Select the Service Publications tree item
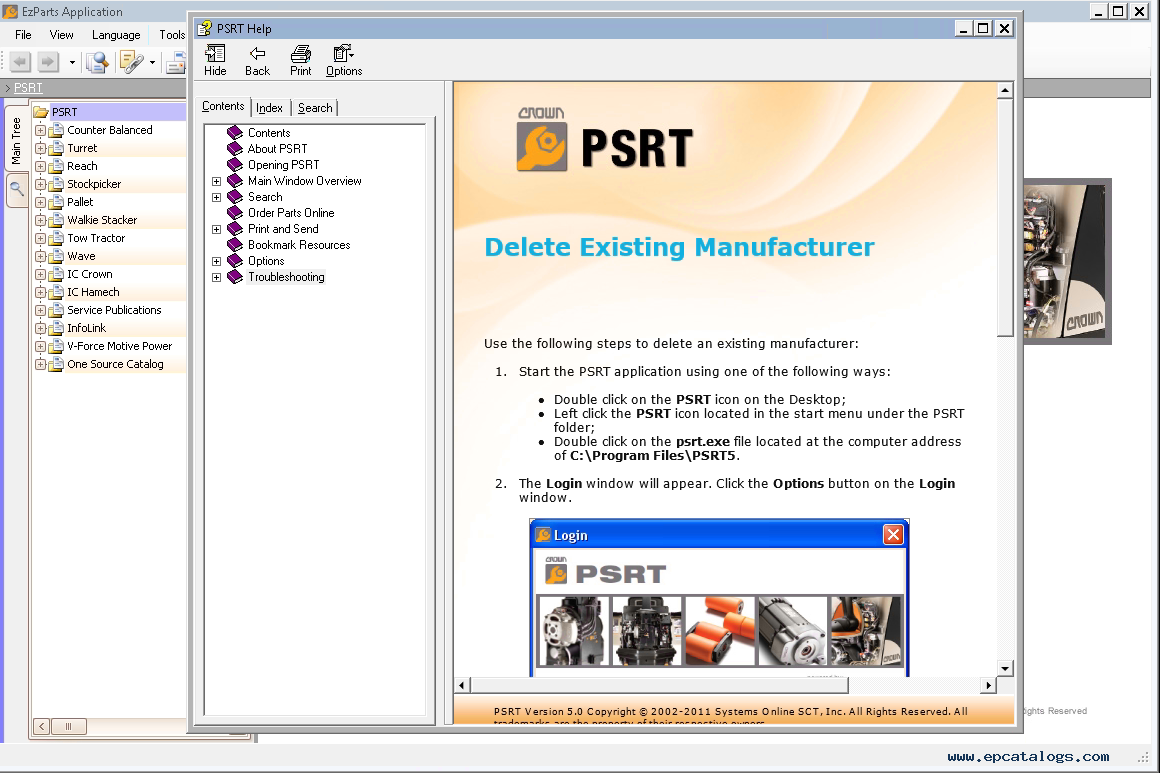The height and width of the screenshot is (773, 1160). (114, 310)
